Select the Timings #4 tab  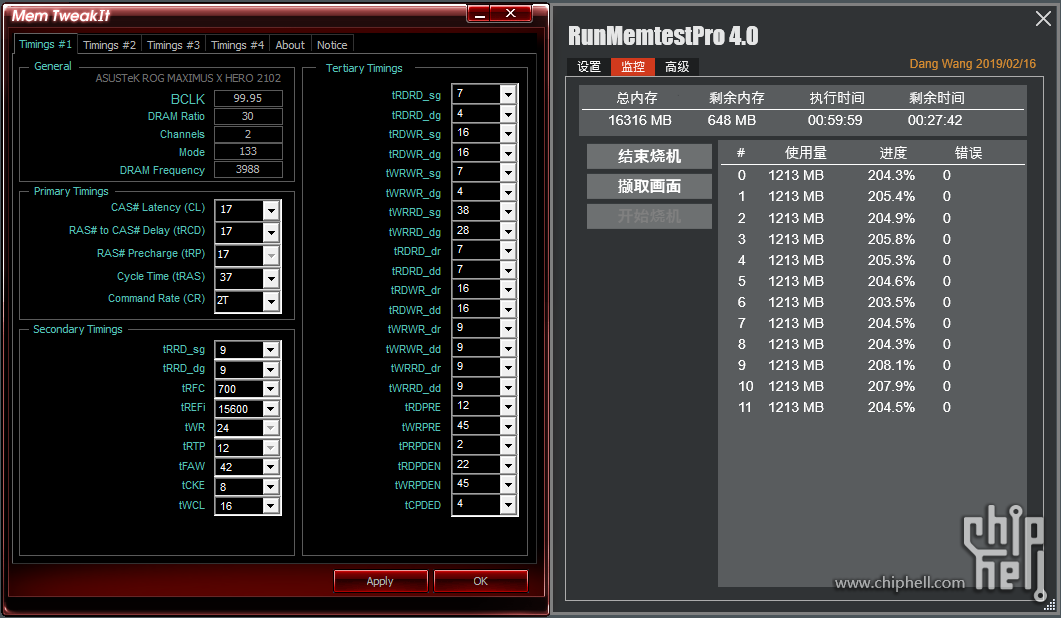237,45
